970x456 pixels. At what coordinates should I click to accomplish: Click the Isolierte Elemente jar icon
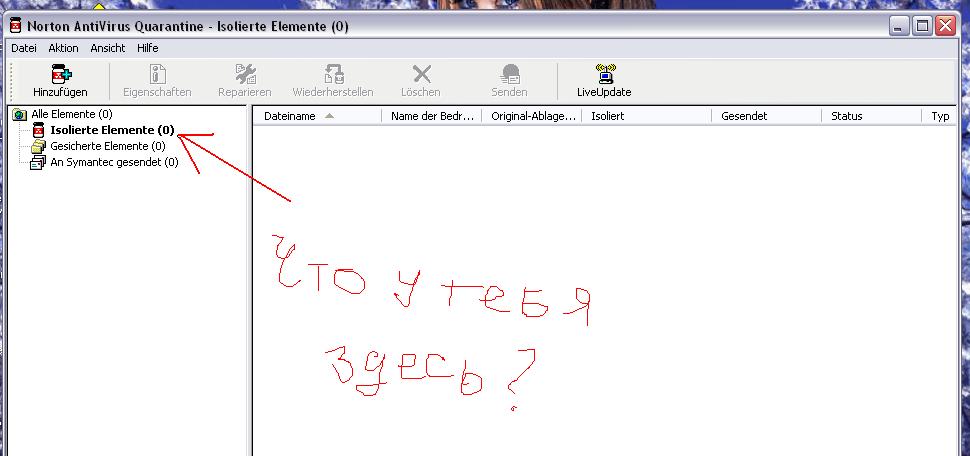39,131
